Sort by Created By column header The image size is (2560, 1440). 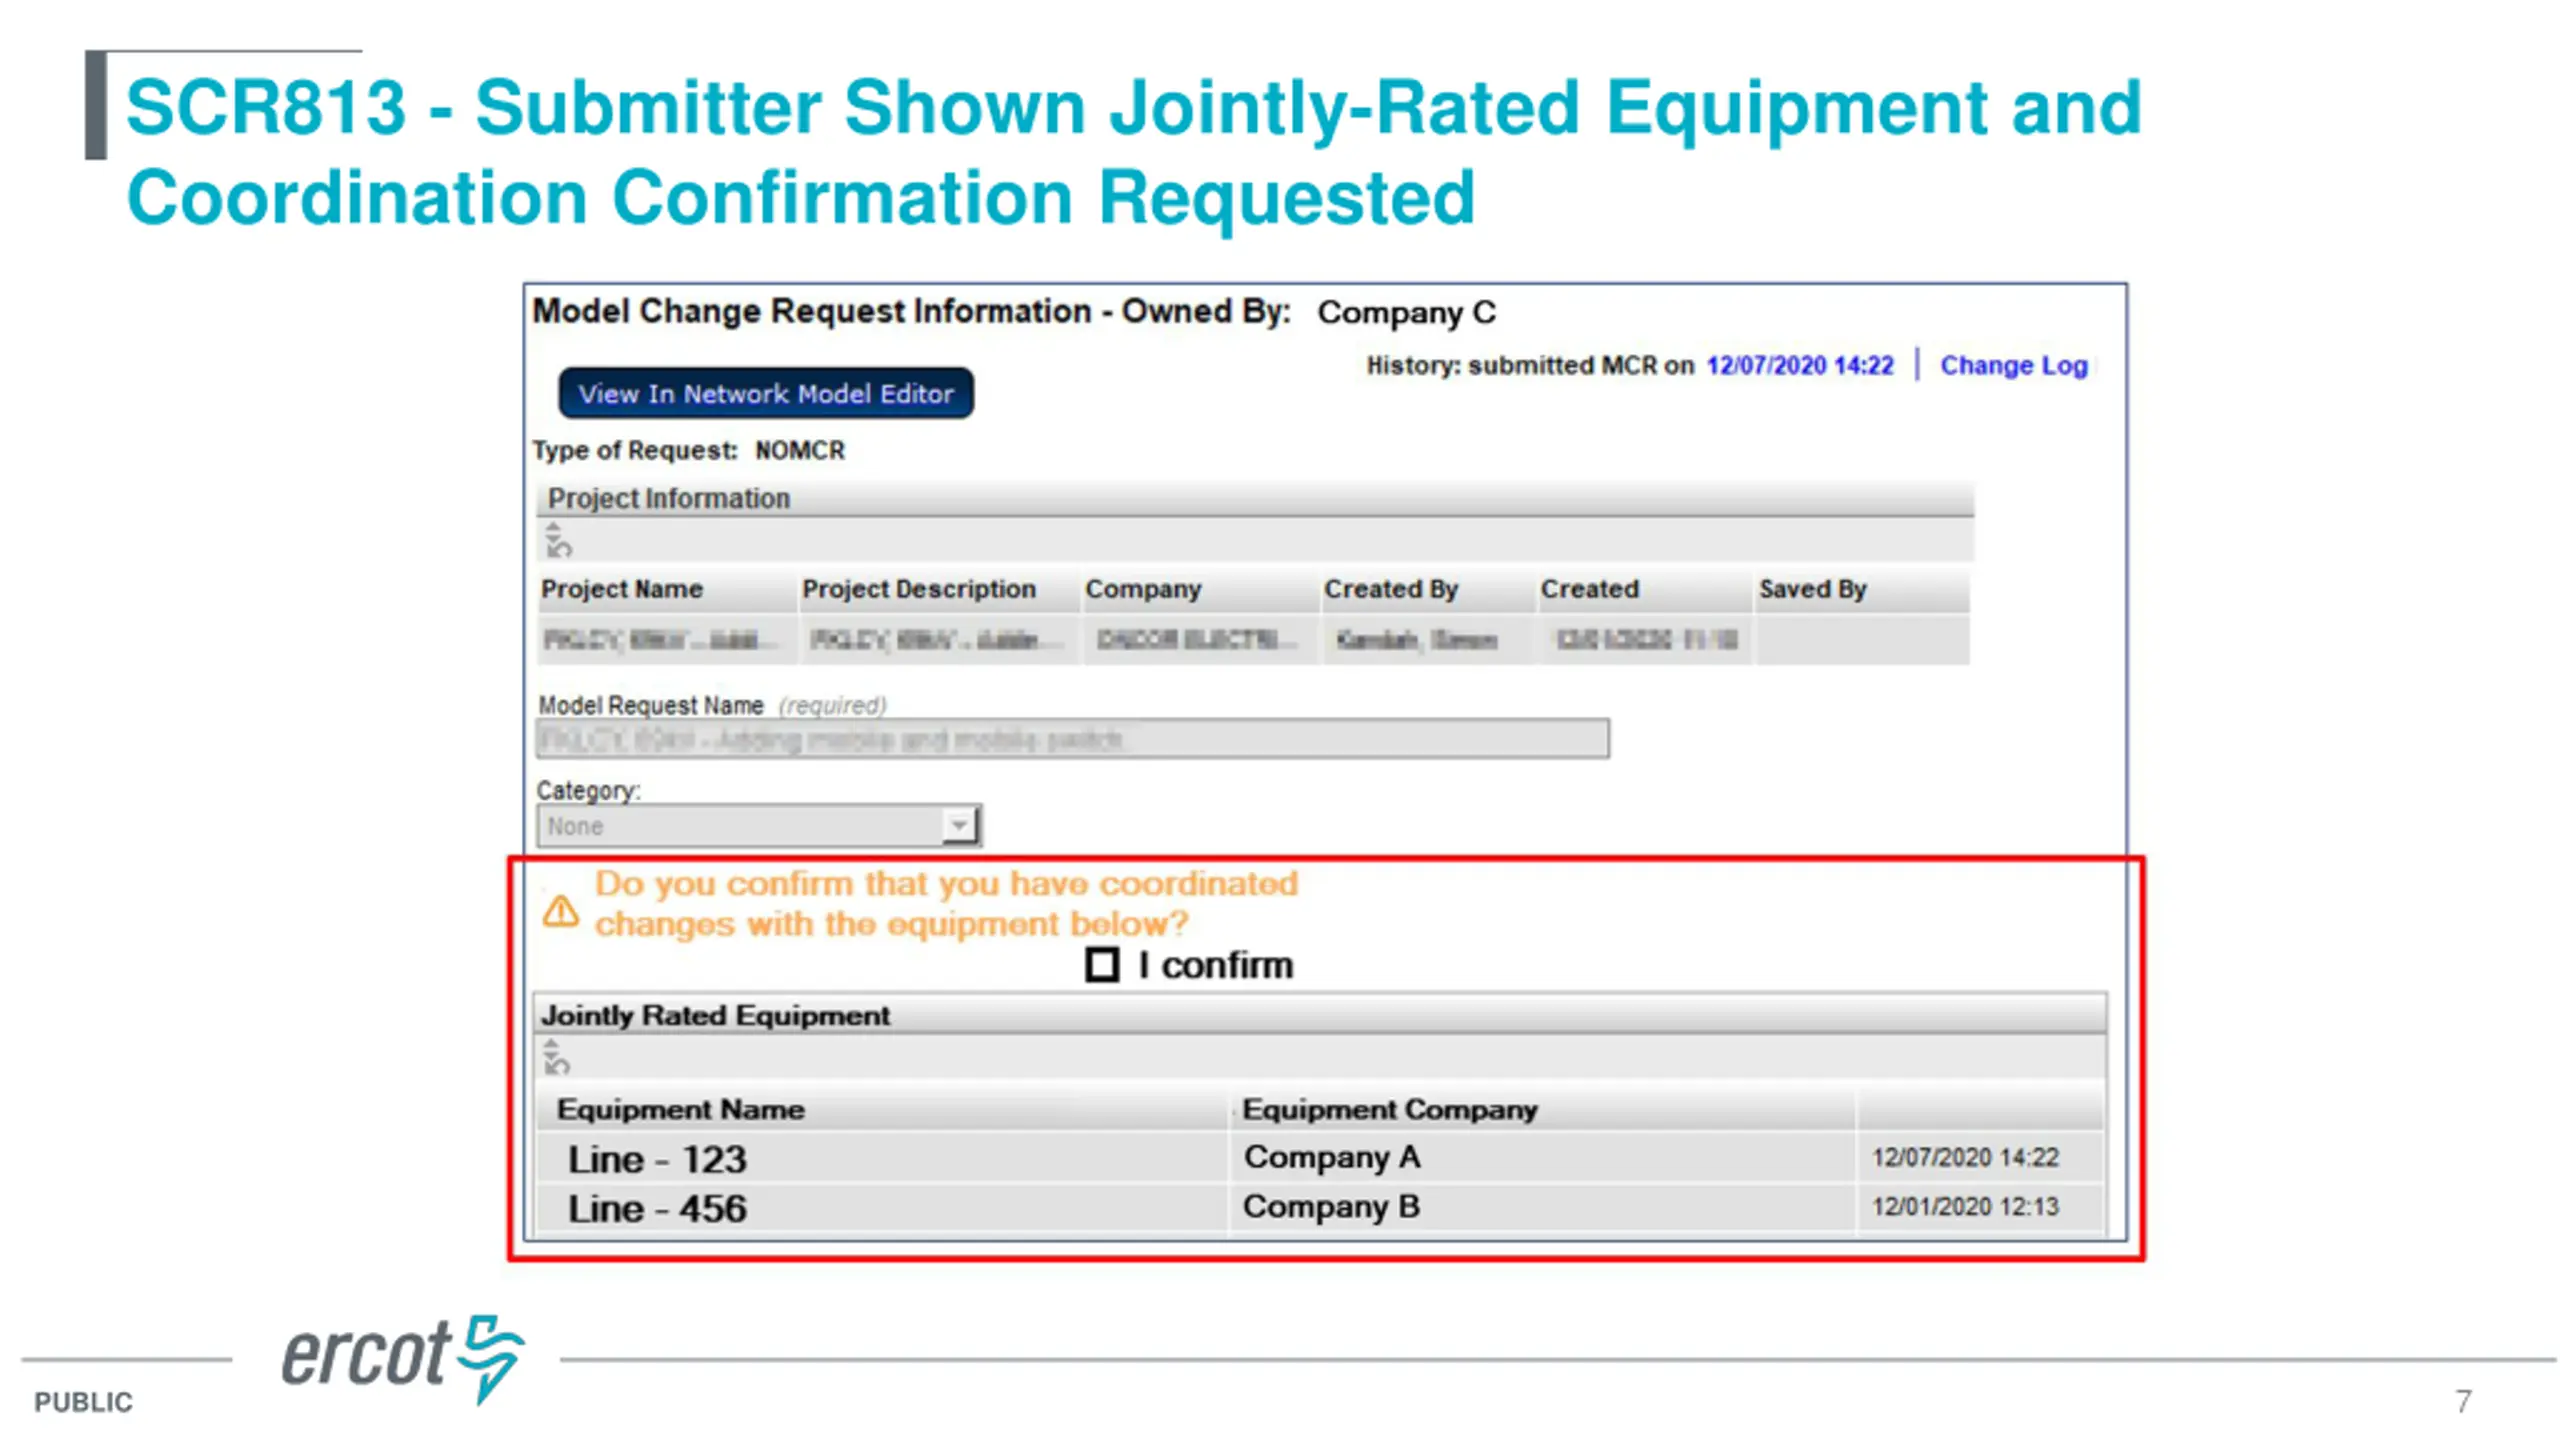pos(1428,589)
